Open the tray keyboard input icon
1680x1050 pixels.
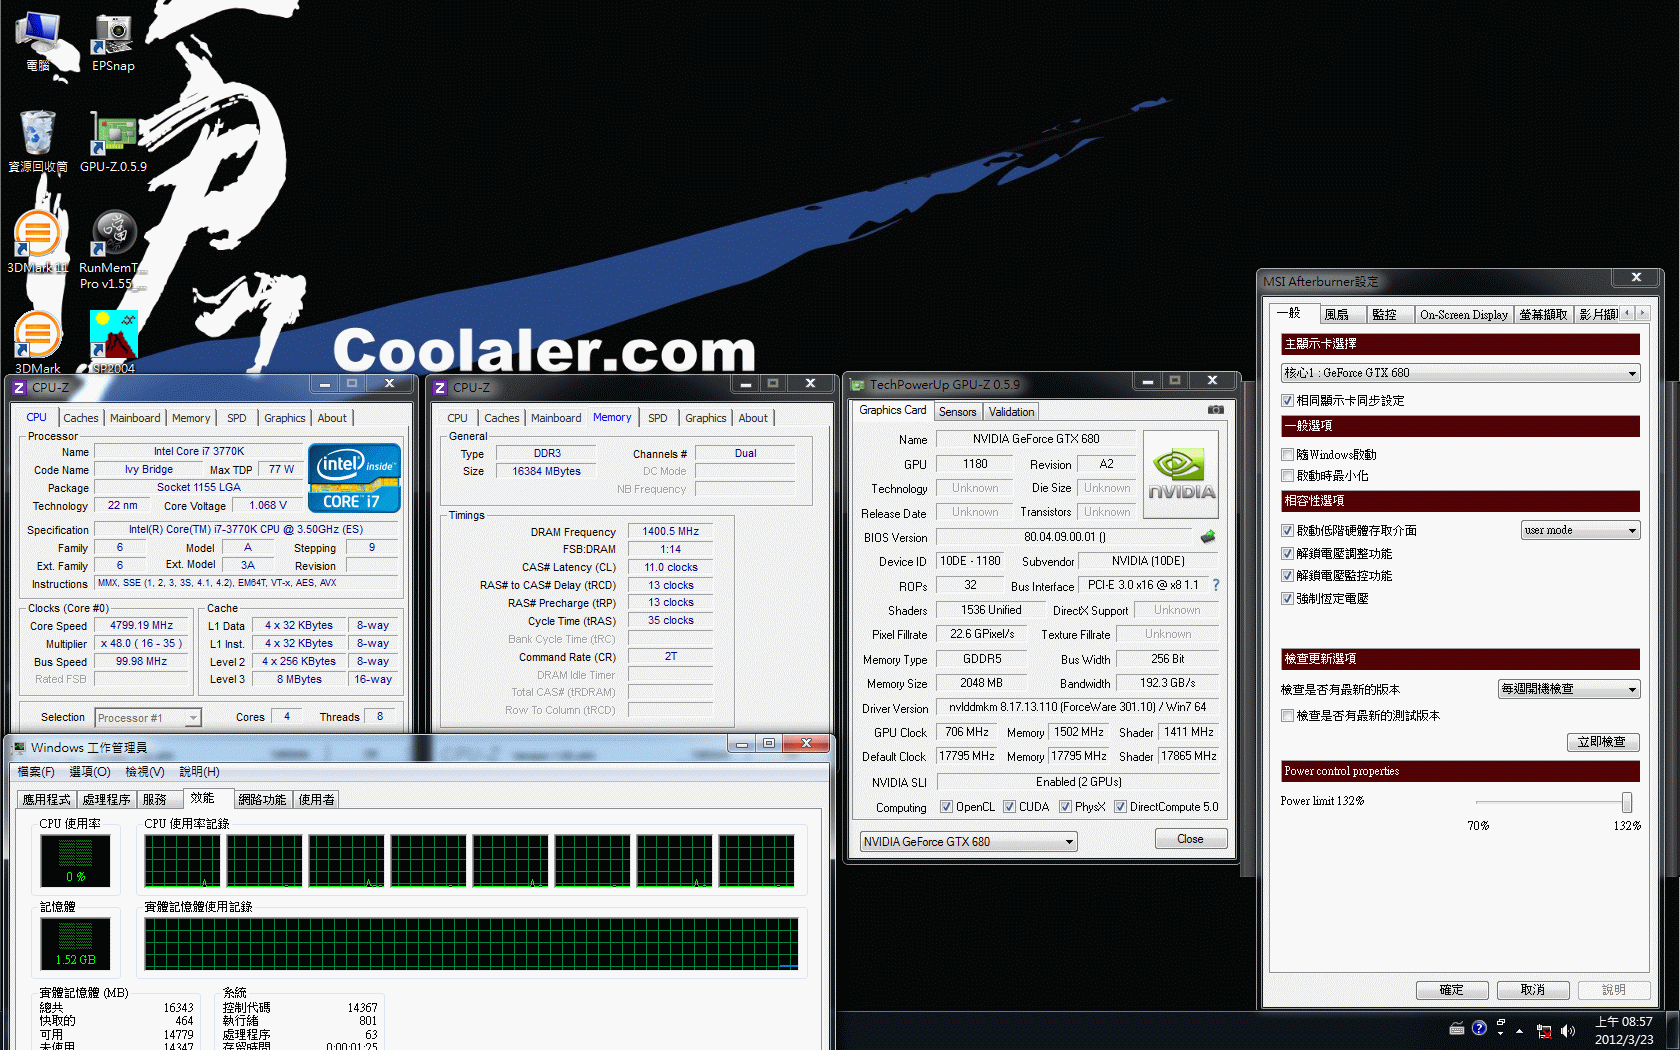point(1457,1028)
